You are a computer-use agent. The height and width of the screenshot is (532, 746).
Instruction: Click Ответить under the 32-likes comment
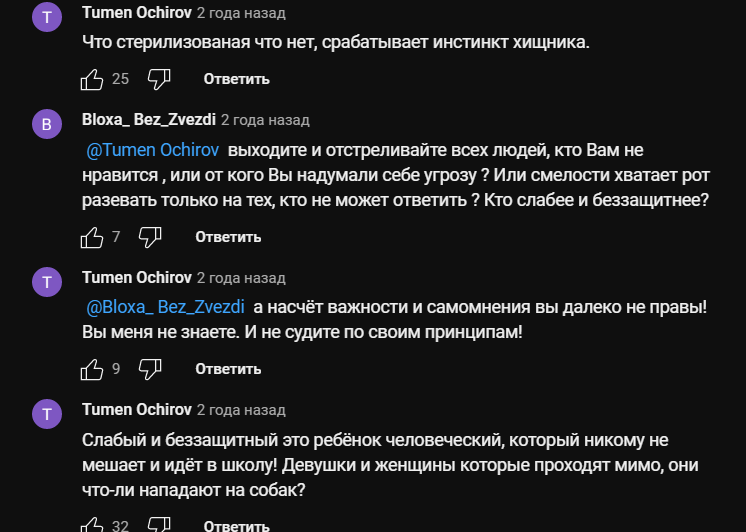click(236, 526)
